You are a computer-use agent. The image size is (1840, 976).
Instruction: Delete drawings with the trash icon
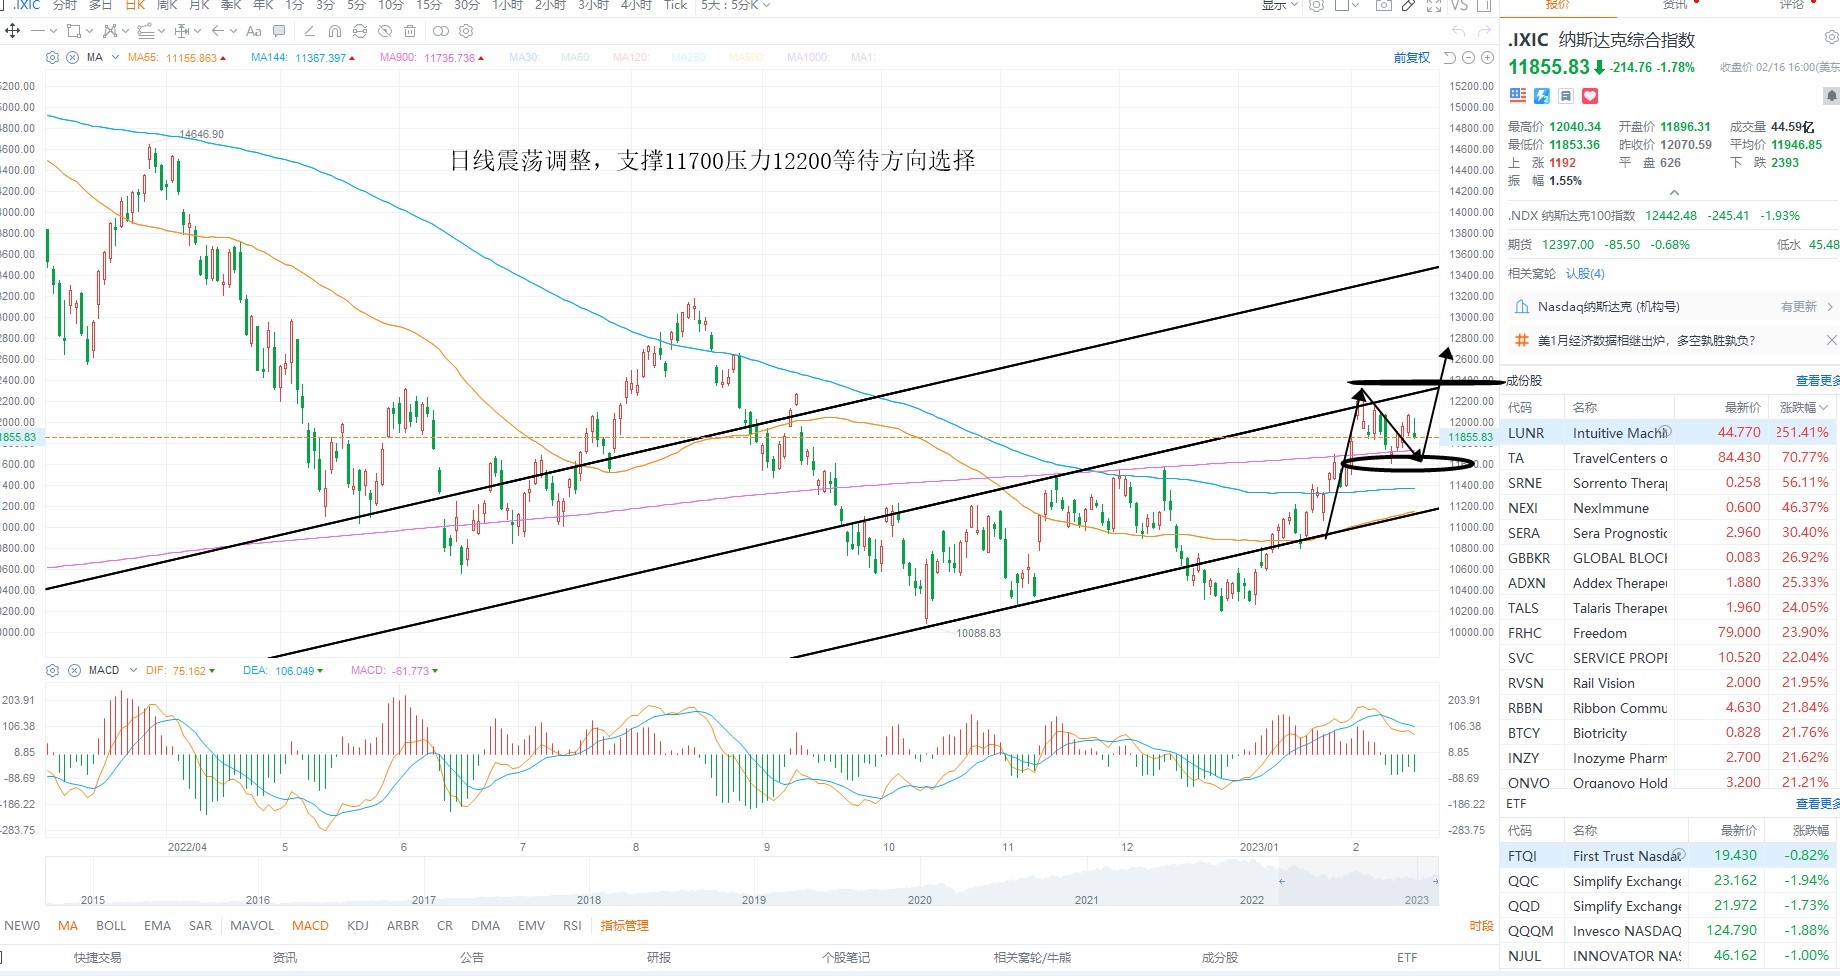pyautogui.click(x=410, y=31)
